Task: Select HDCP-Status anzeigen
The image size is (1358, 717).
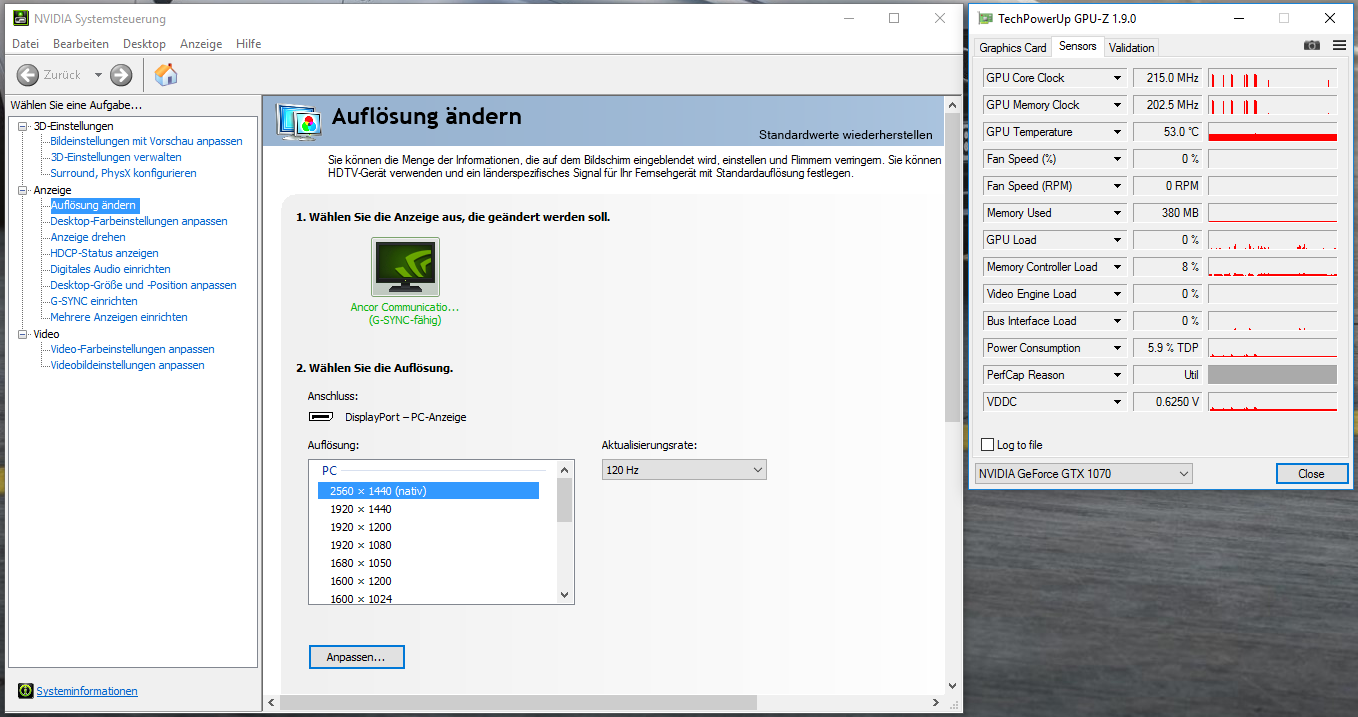Action: (104, 253)
